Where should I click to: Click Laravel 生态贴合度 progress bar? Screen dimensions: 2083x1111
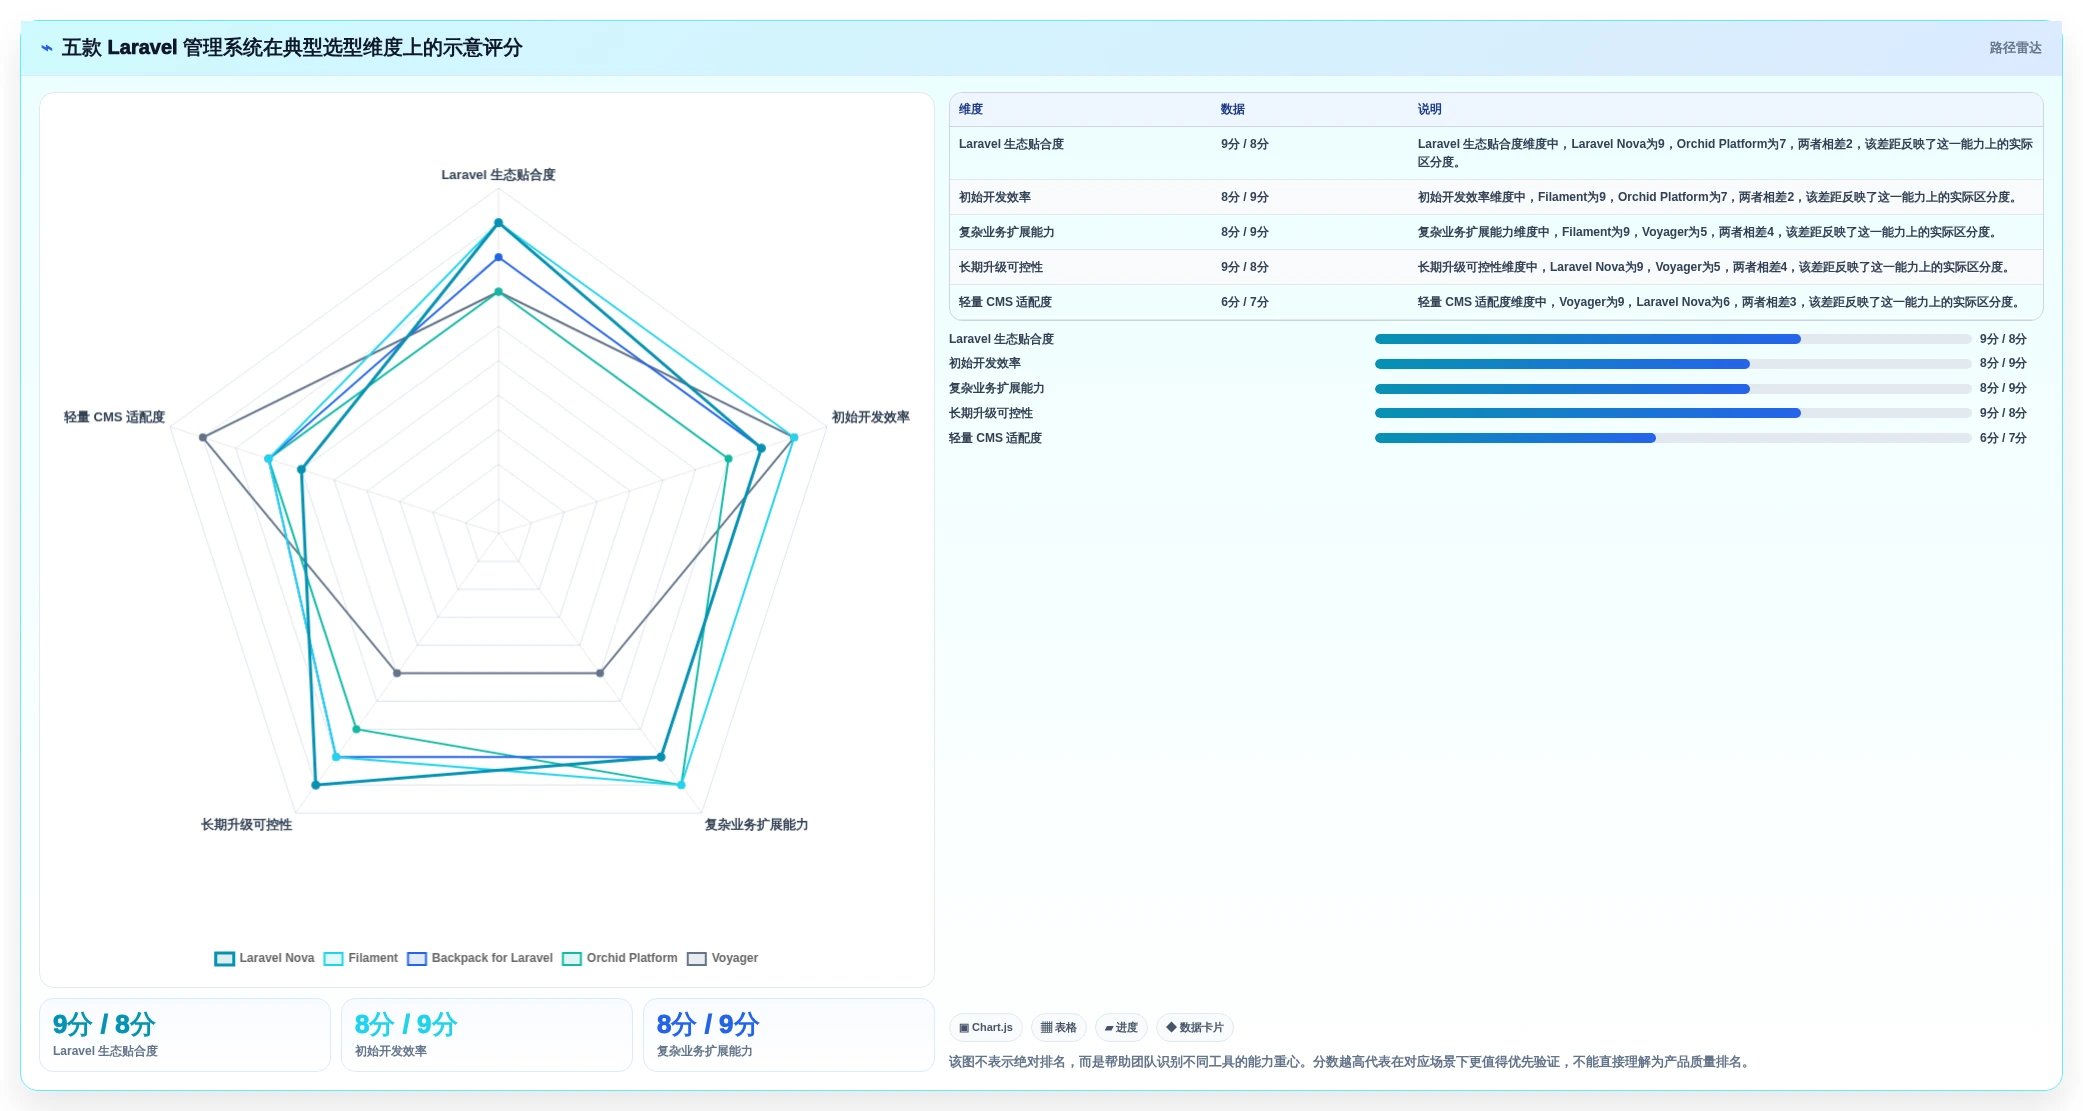tap(1672, 339)
